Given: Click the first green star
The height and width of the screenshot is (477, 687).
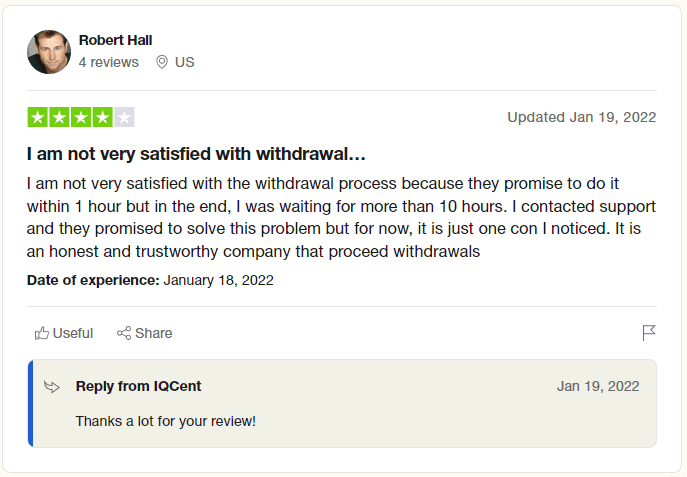Looking at the screenshot, I should pyautogui.click(x=38, y=117).
